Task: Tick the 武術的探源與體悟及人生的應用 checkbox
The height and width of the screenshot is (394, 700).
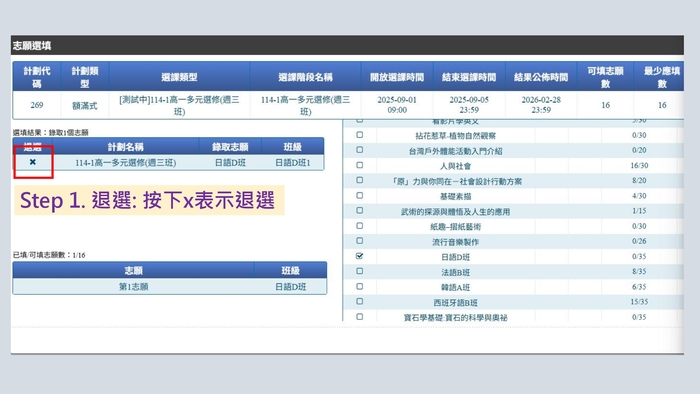Action: pos(359,211)
